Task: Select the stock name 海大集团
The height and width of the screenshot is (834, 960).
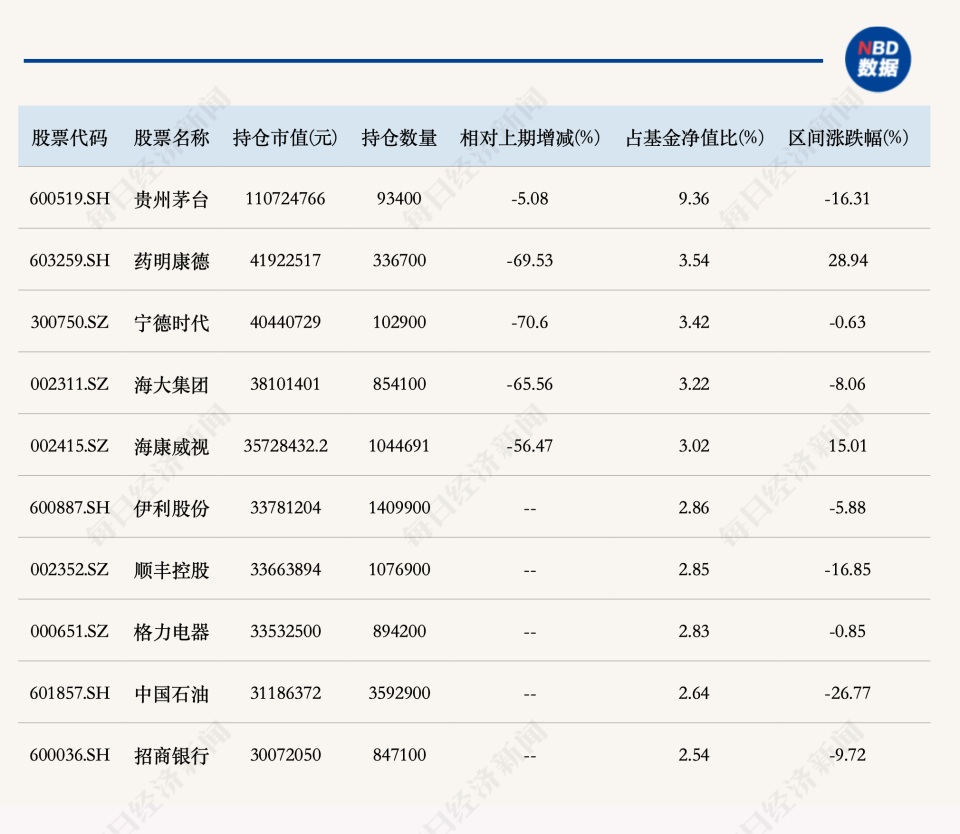Action: [171, 385]
